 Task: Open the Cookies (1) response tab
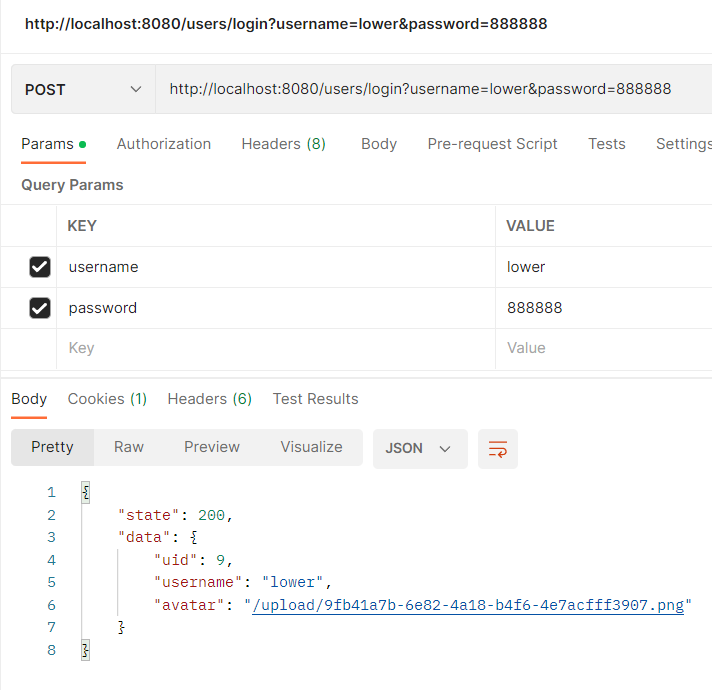coord(107,399)
